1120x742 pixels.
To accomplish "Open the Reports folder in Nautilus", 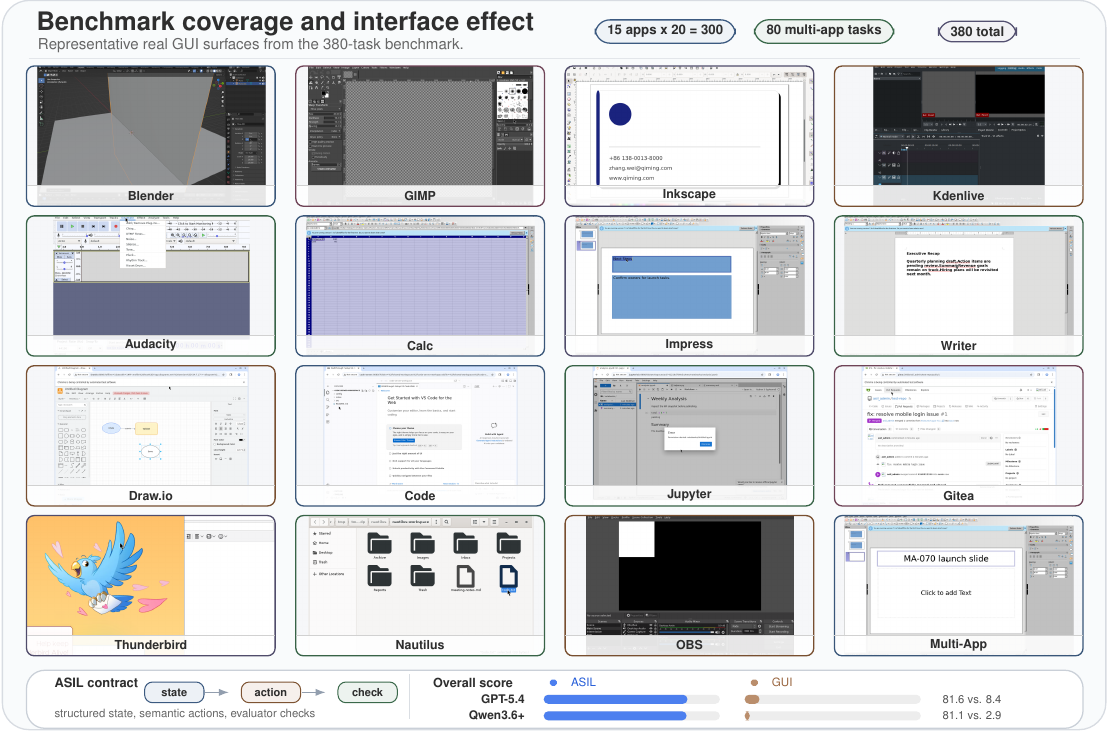I will point(379,576).
